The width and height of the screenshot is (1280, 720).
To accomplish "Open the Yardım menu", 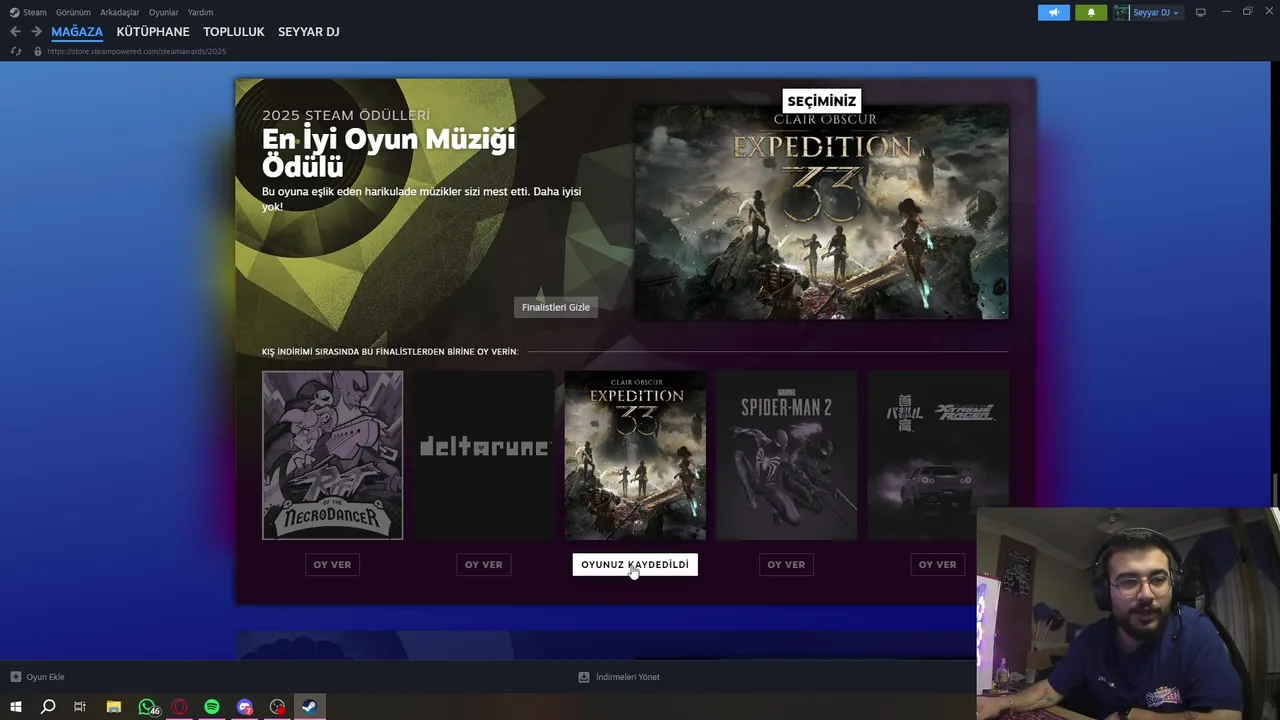I will tap(200, 12).
